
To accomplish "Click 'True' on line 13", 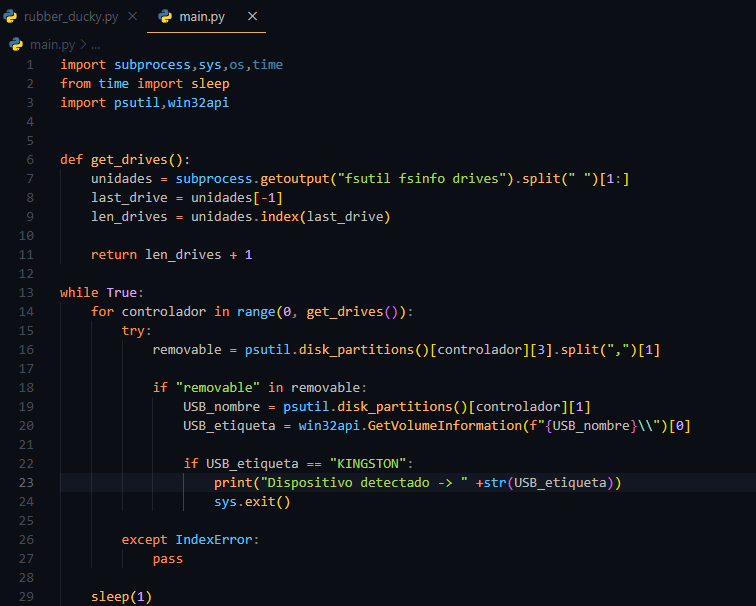I will pos(122,293).
